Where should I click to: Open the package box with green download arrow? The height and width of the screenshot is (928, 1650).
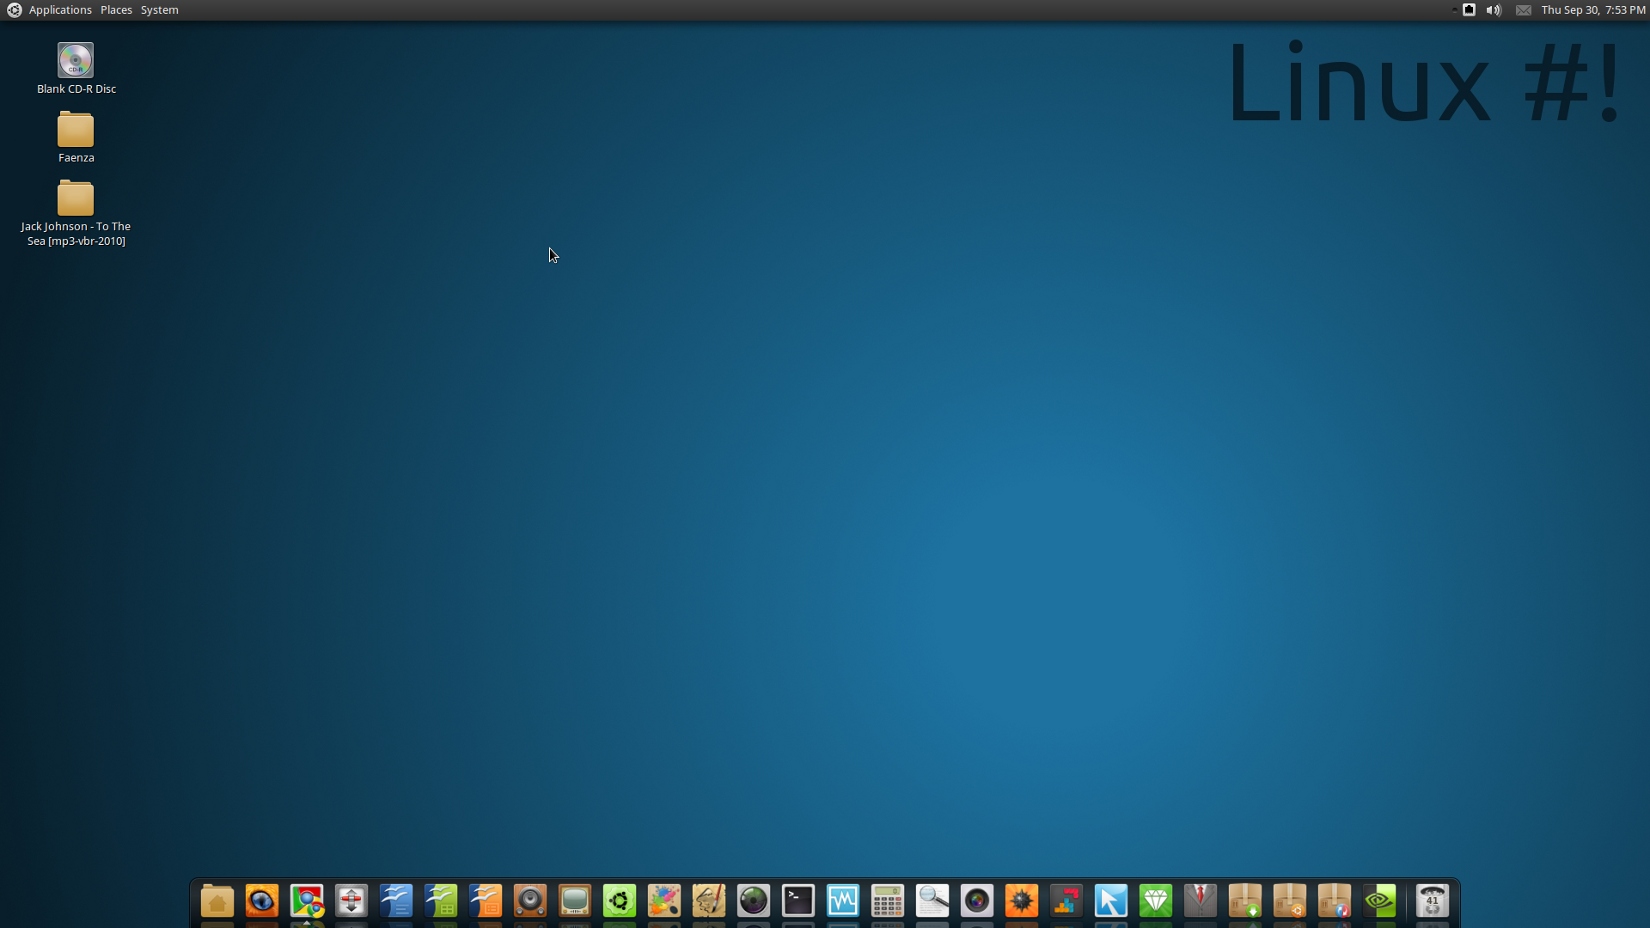pyautogui.click(x=1245, y=901)
